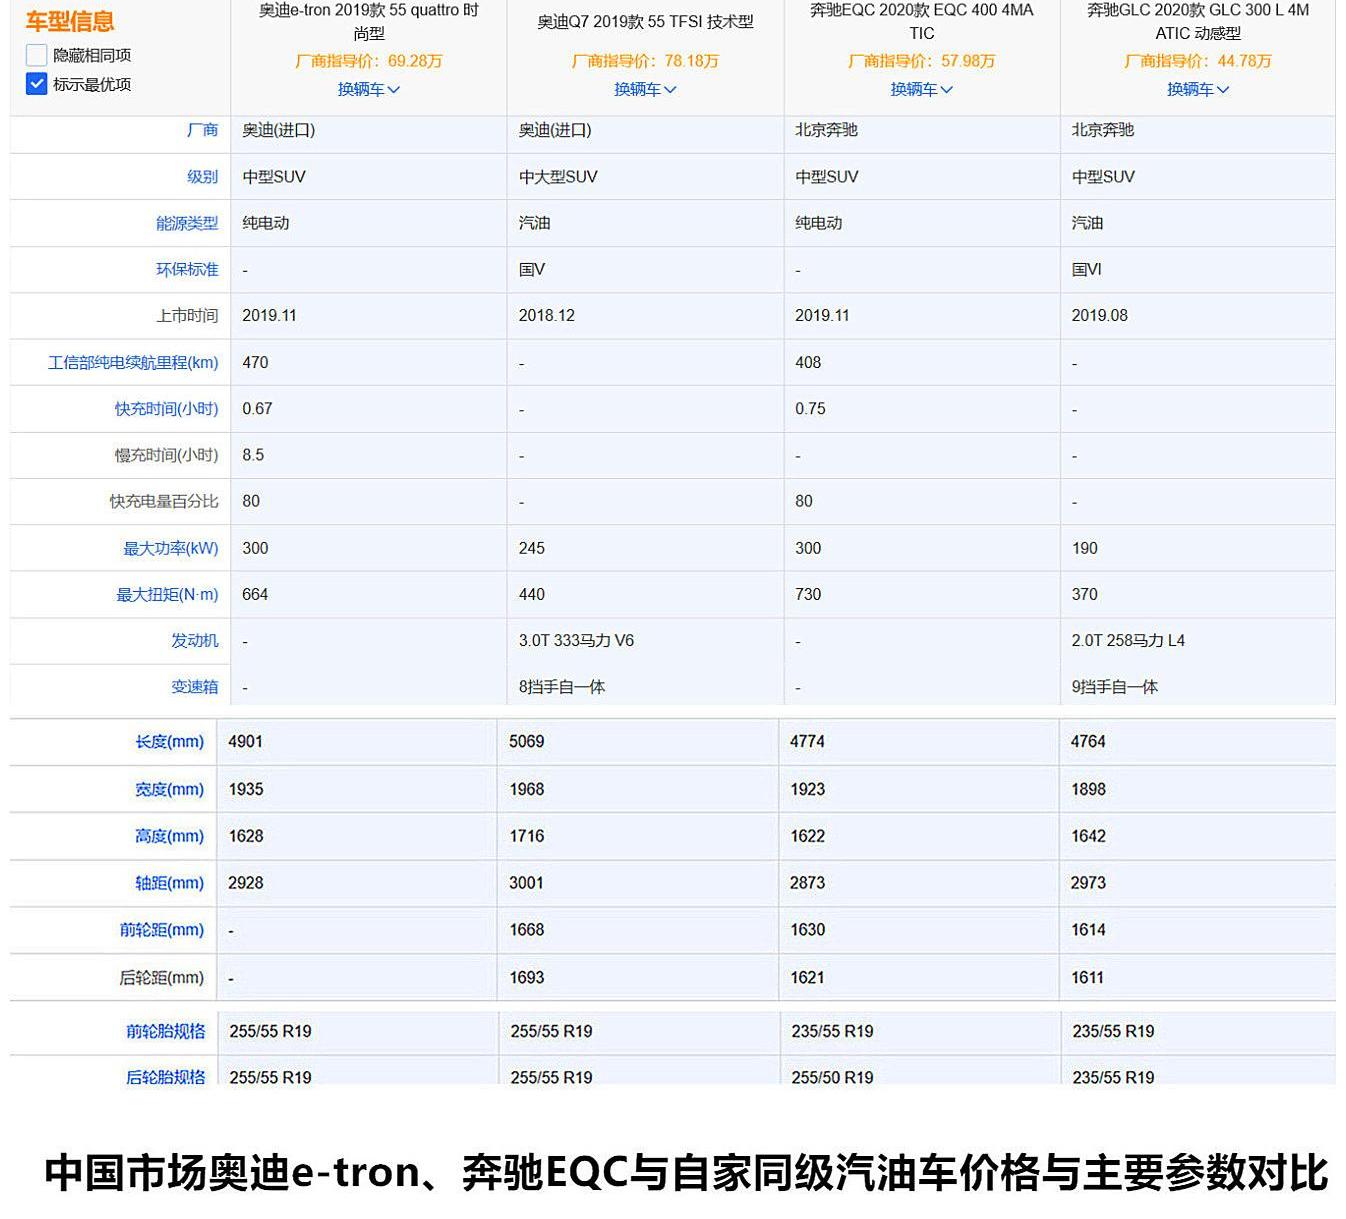Click the 408 range value
The width and height of the screenshot is (1346, 1219).
808,362
